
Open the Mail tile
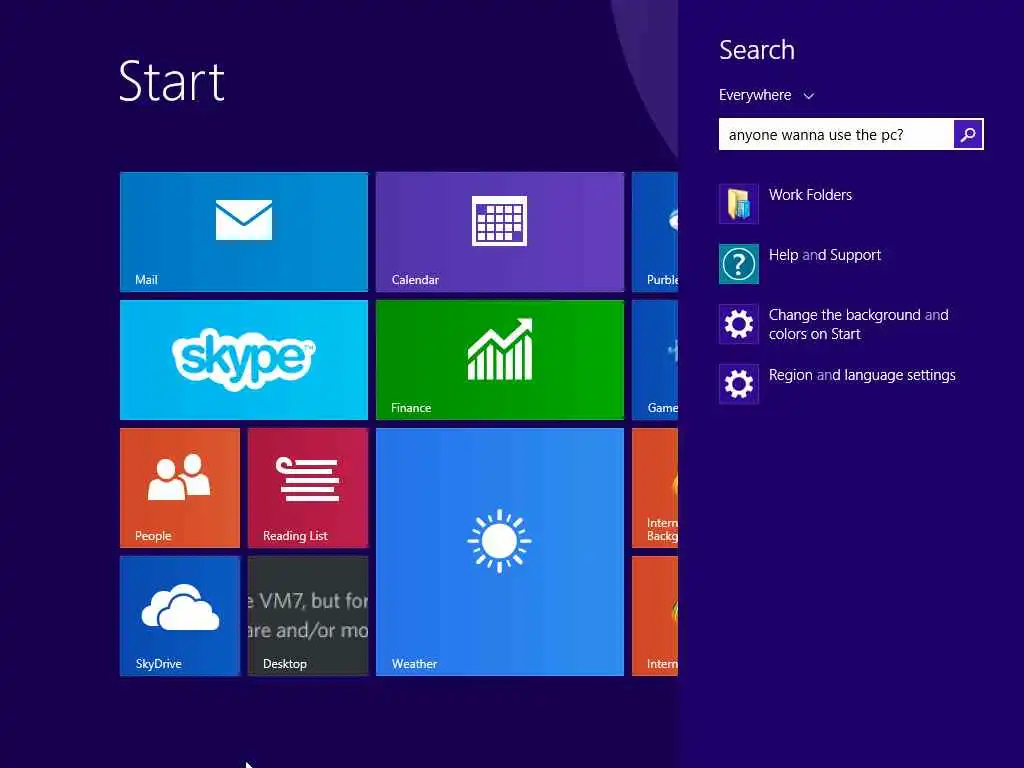coord(244,232)
